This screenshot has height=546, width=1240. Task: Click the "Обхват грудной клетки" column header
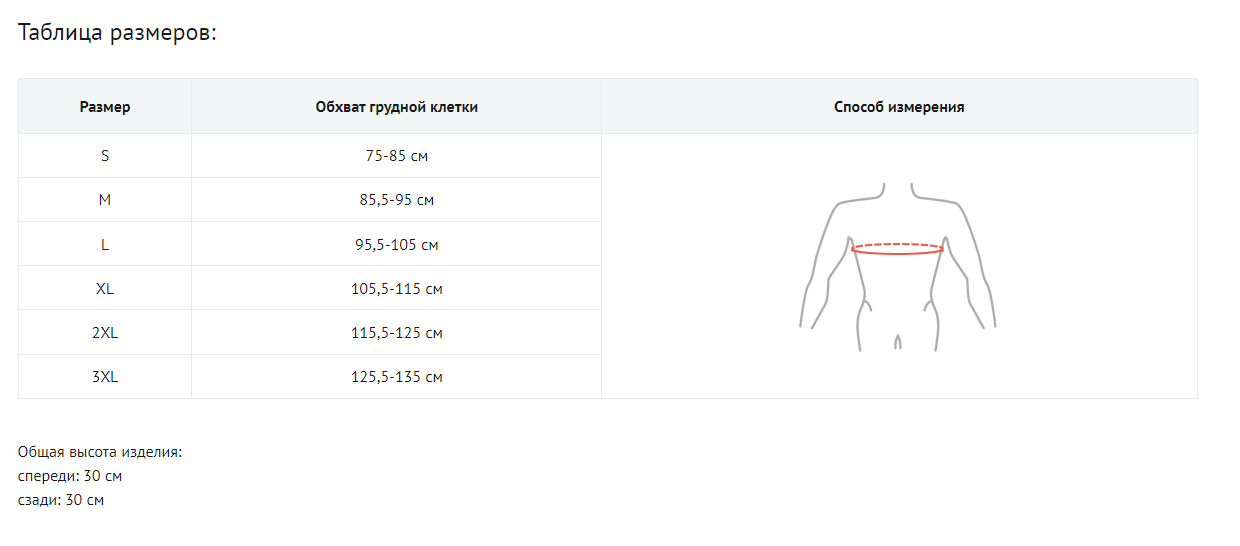click(396, 107)
